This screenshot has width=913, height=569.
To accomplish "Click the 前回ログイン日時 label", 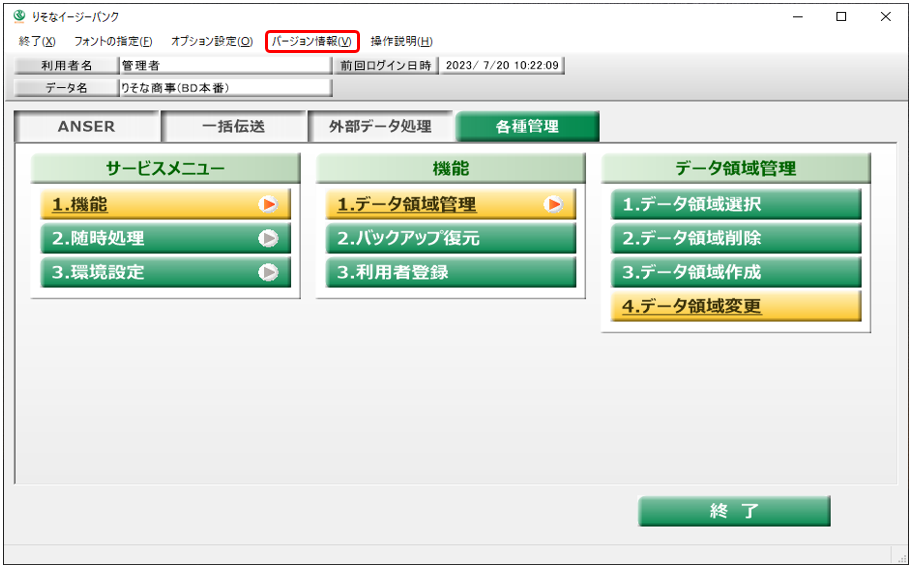I will (386, 65).
